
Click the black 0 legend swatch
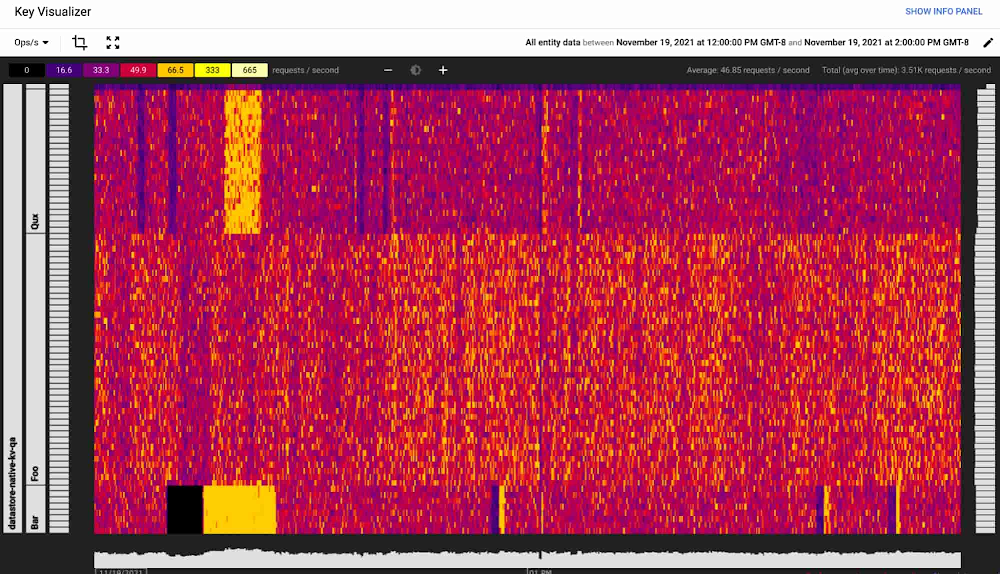(x=27, y=70)
